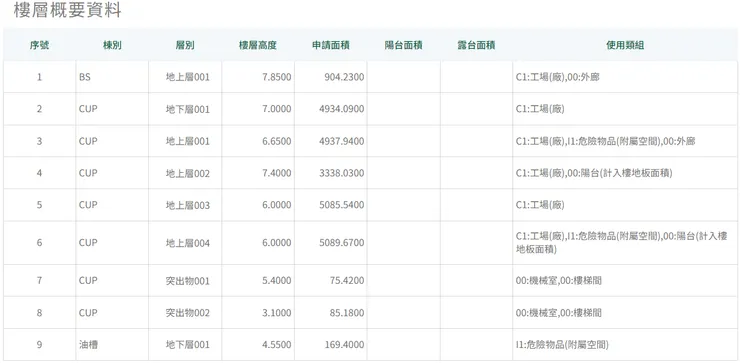Click the usage cell of row 6
This screenshot has width=740, height=363.
tap(626, 243)
